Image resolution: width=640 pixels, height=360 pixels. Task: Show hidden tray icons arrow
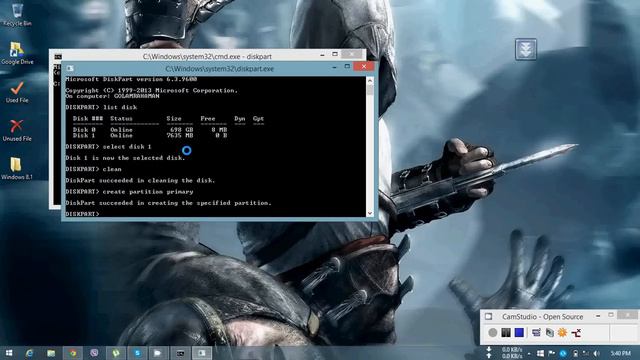pos(529,353)
